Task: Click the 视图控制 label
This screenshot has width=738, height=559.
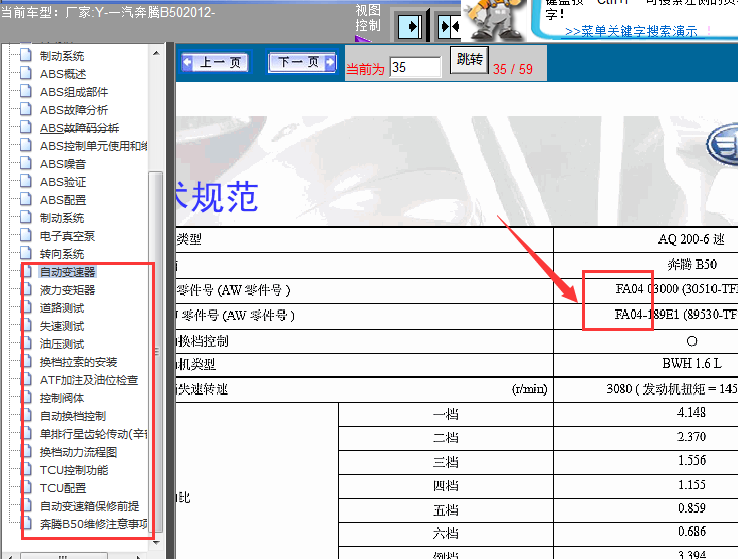Action: 368,17
